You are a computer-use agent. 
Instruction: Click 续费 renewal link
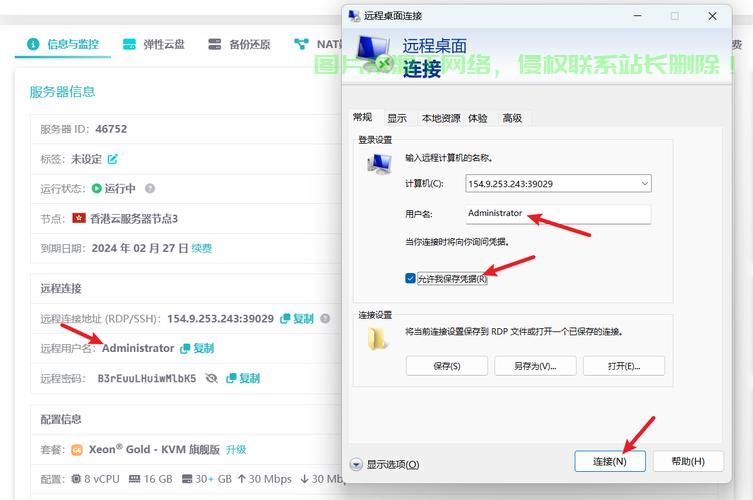pyautogui.click(x=202, y=248)
